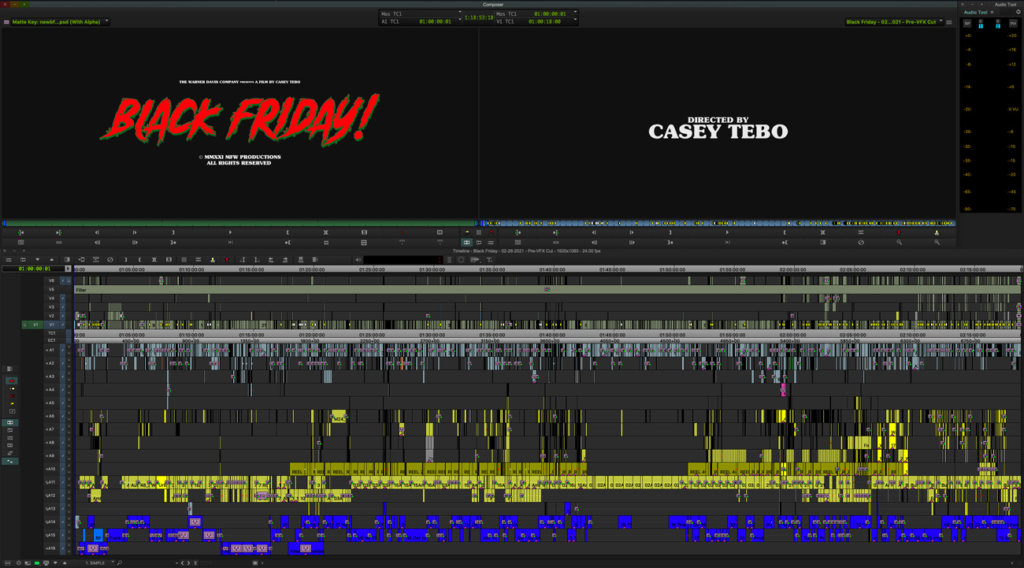Click speaker audio icon in timeline toolbar
Screen dimensions: 1024x568
tap(358, 260)
